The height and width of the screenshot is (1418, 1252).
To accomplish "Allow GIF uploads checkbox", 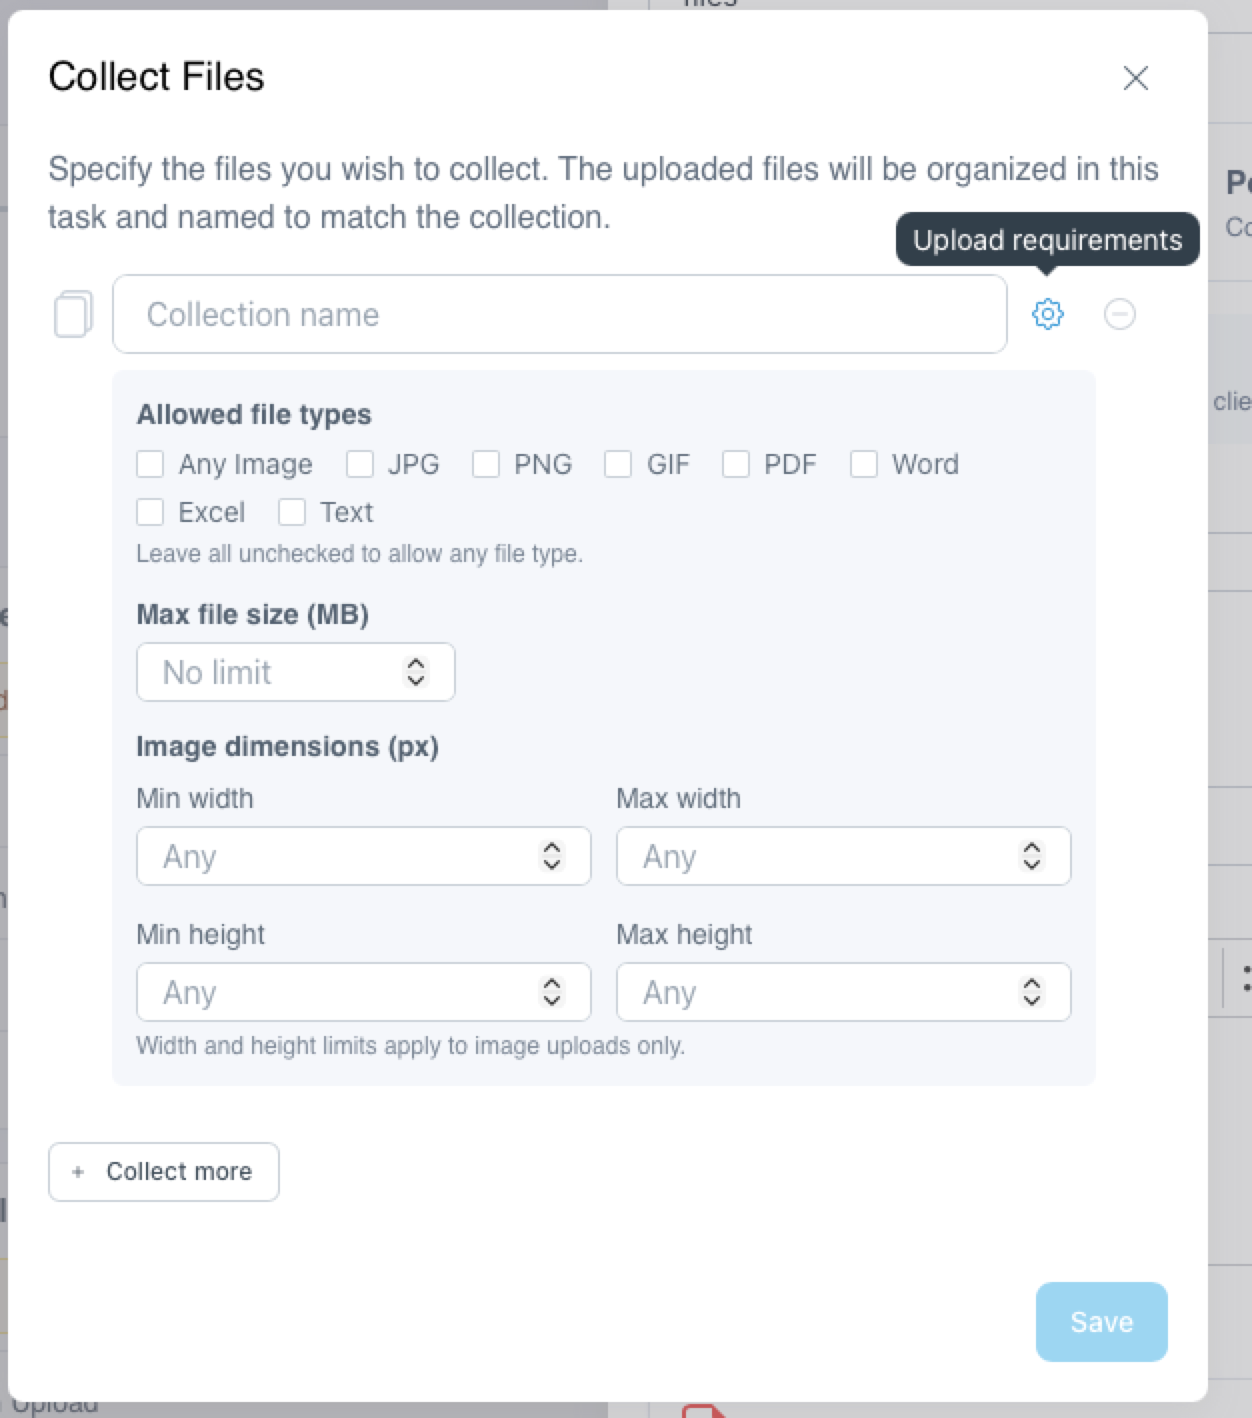I will coord(618,464).
